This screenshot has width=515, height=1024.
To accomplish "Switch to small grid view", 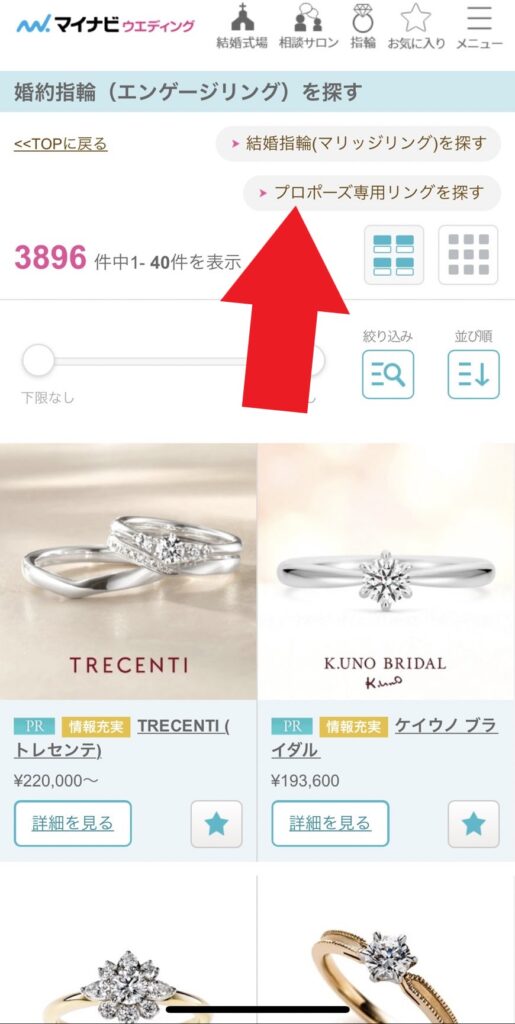I will [x=468, y=255].
